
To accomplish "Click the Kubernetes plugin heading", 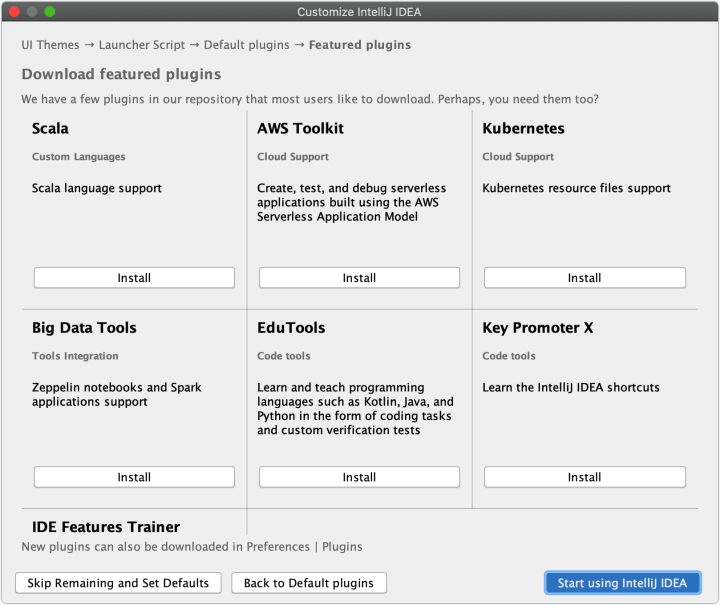I will 523,129.
